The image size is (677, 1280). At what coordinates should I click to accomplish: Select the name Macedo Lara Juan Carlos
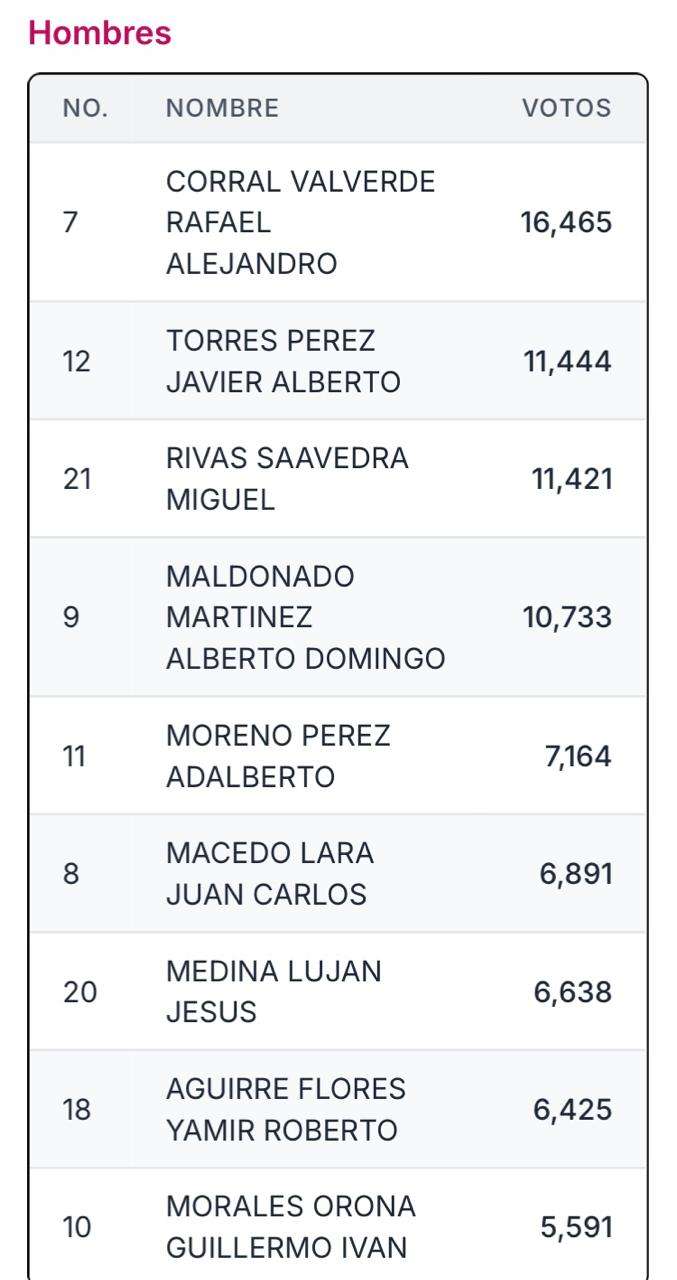click(x=269, y=874)
